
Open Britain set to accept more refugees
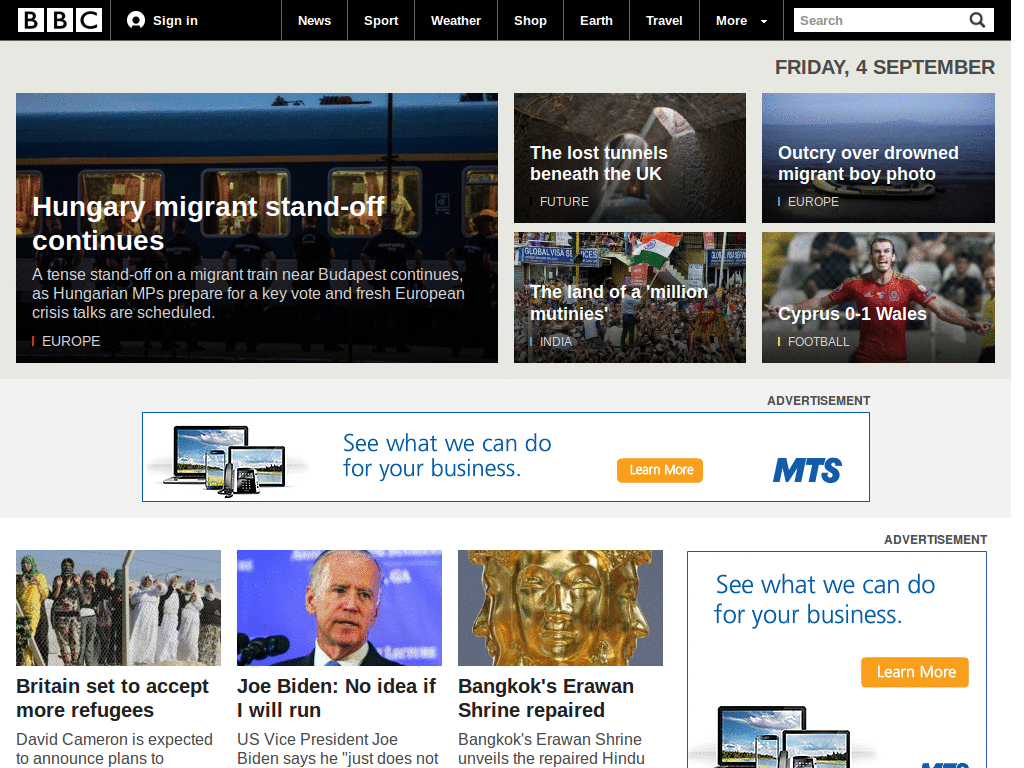click(112, 698)
